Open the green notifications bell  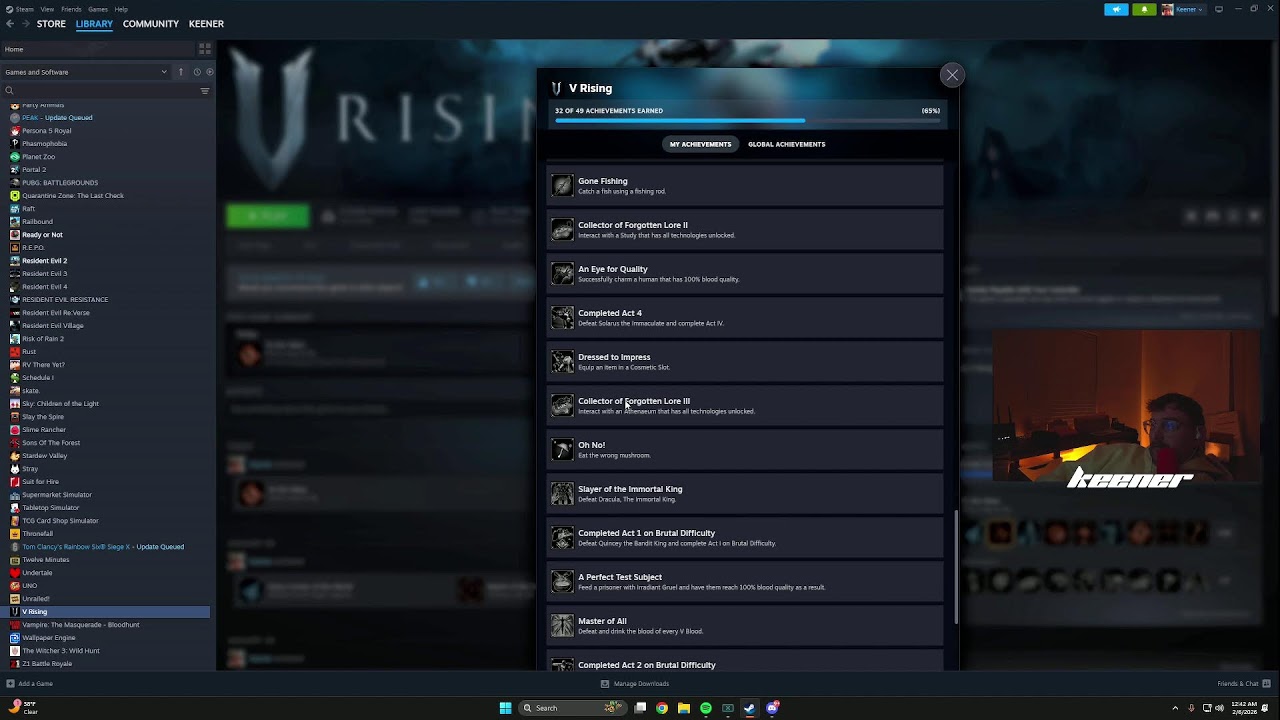[x=1144, y=9]
